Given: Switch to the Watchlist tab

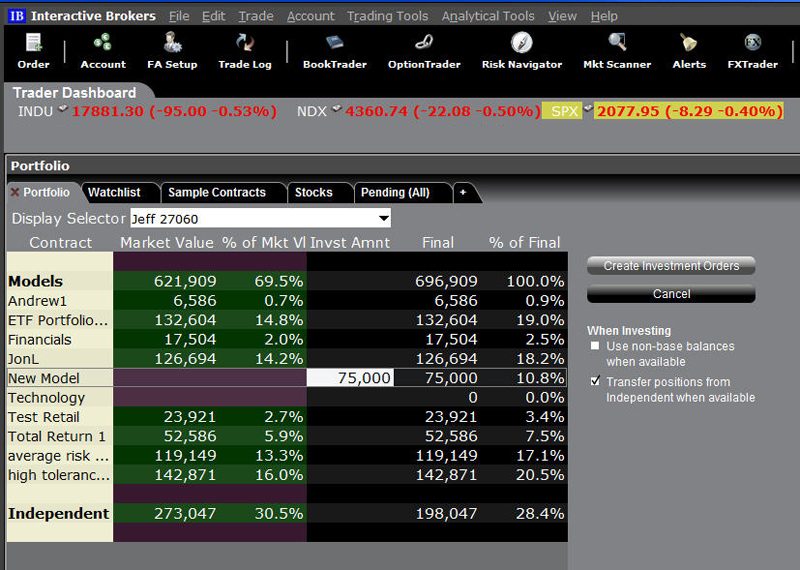Looking at the screenshot, I should point(120,192).
